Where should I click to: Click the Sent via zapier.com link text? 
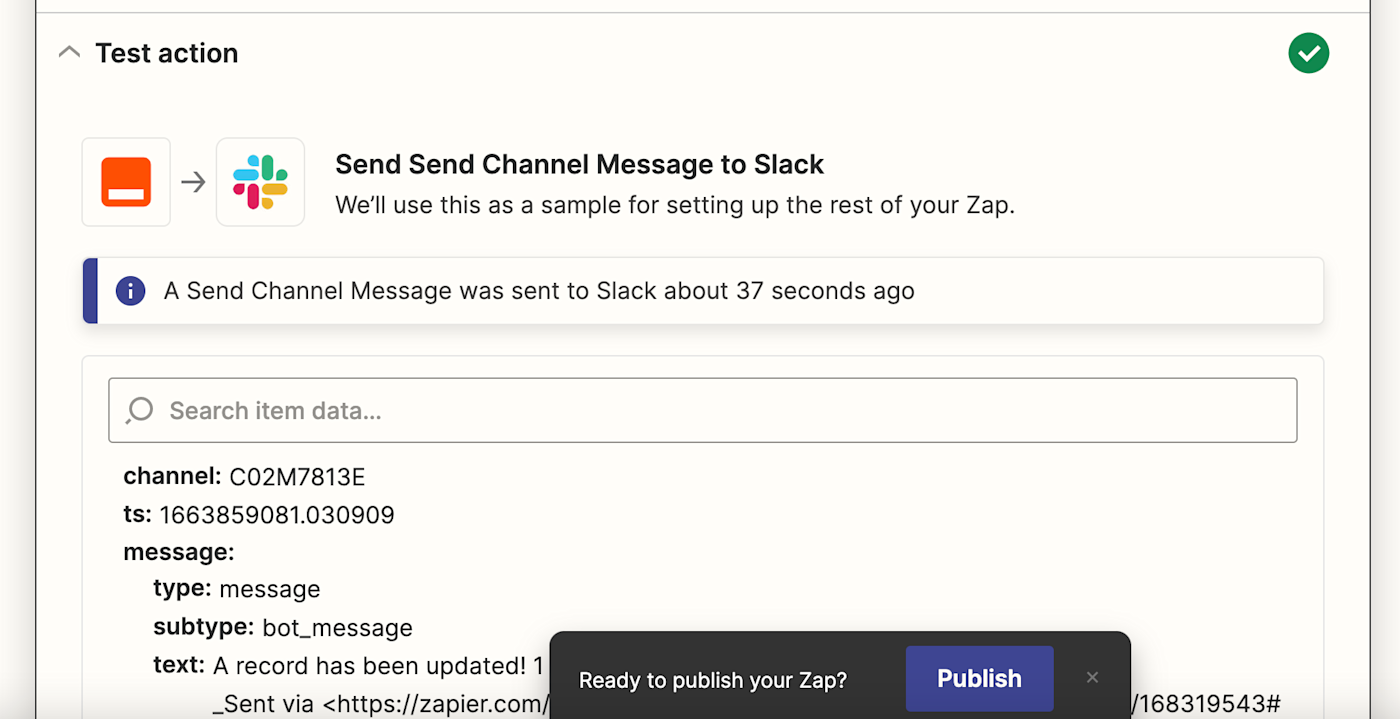pos(380,703)
